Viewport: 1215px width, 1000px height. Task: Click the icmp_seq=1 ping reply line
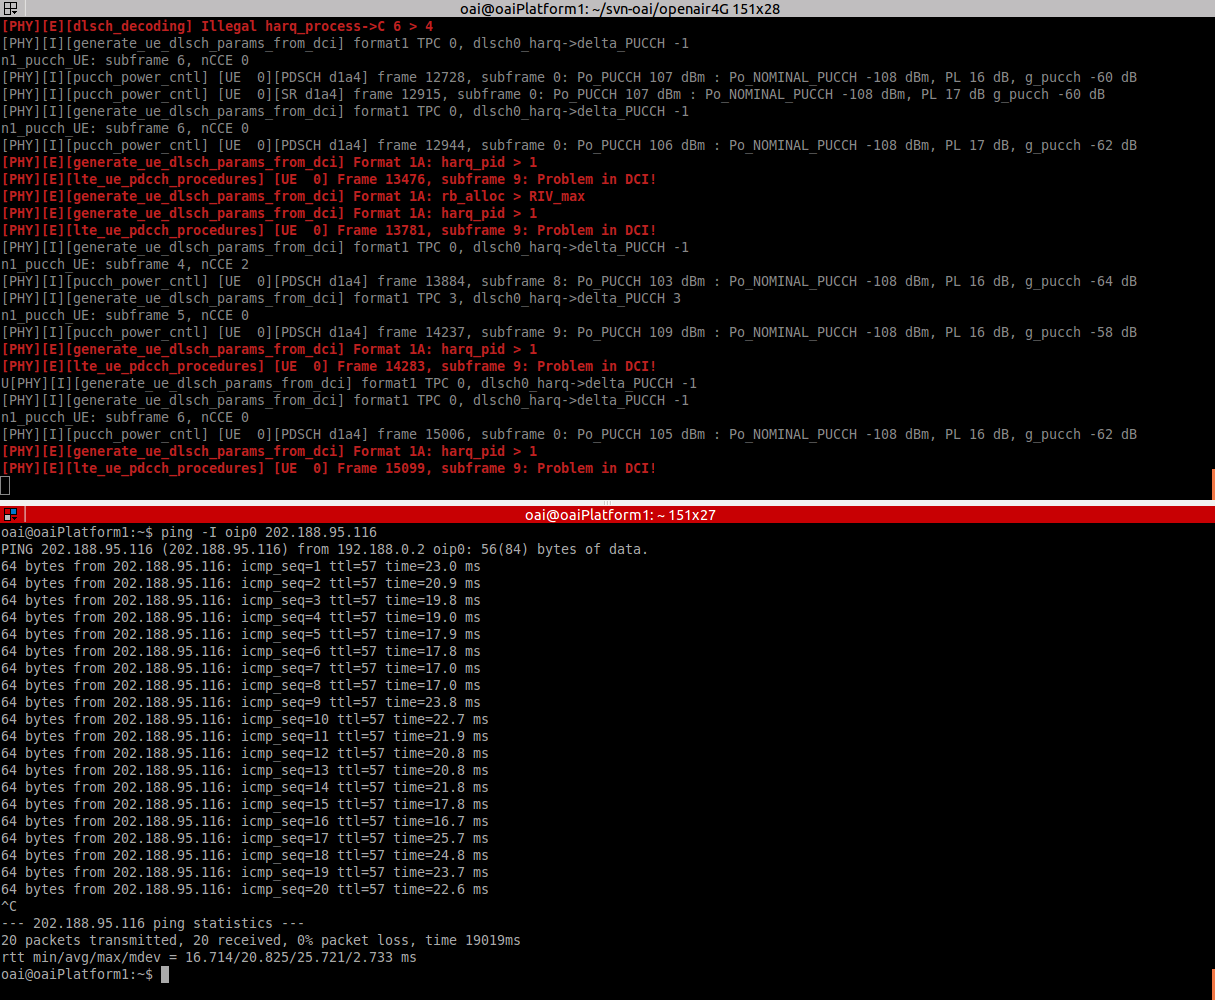tap(240, 566)
